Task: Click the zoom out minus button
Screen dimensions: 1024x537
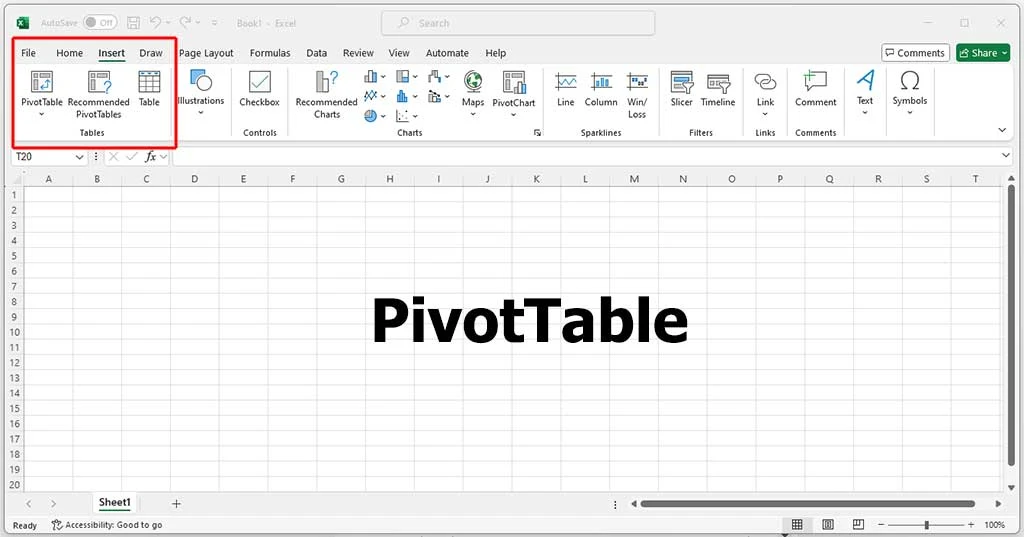Action: (881, 525)
